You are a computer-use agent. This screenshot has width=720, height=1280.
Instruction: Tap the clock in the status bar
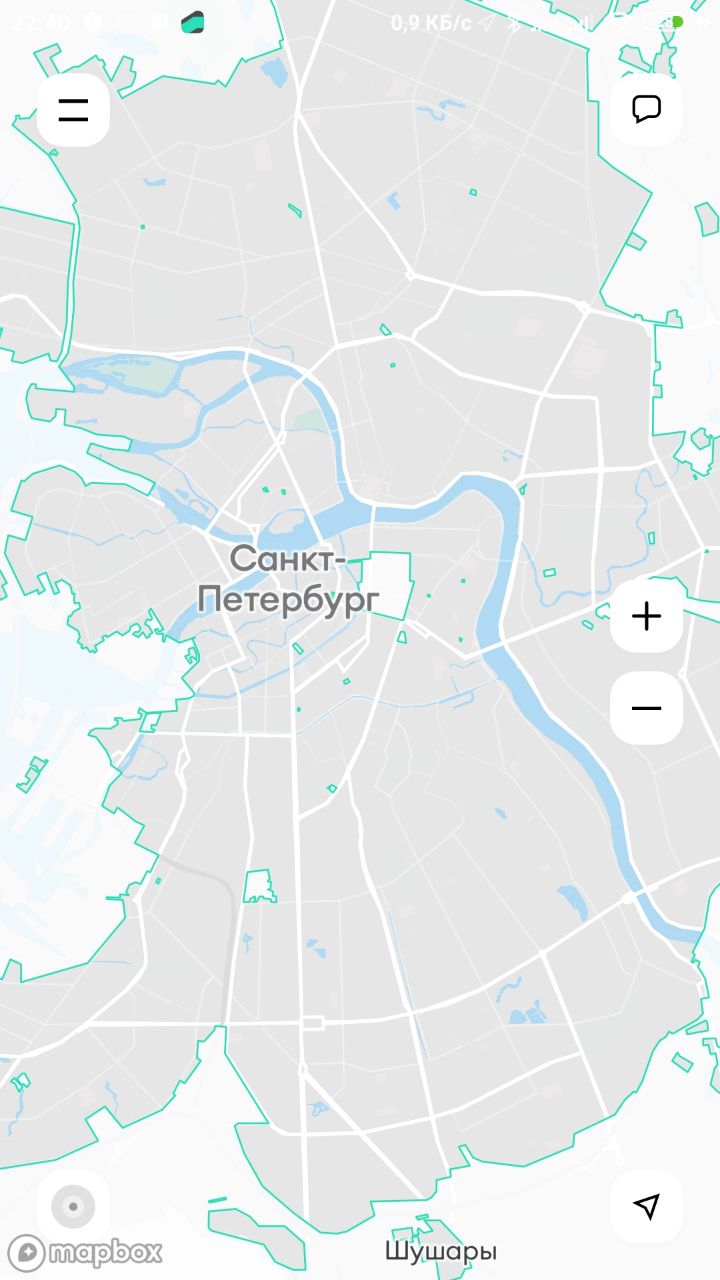tap(40, 22)
